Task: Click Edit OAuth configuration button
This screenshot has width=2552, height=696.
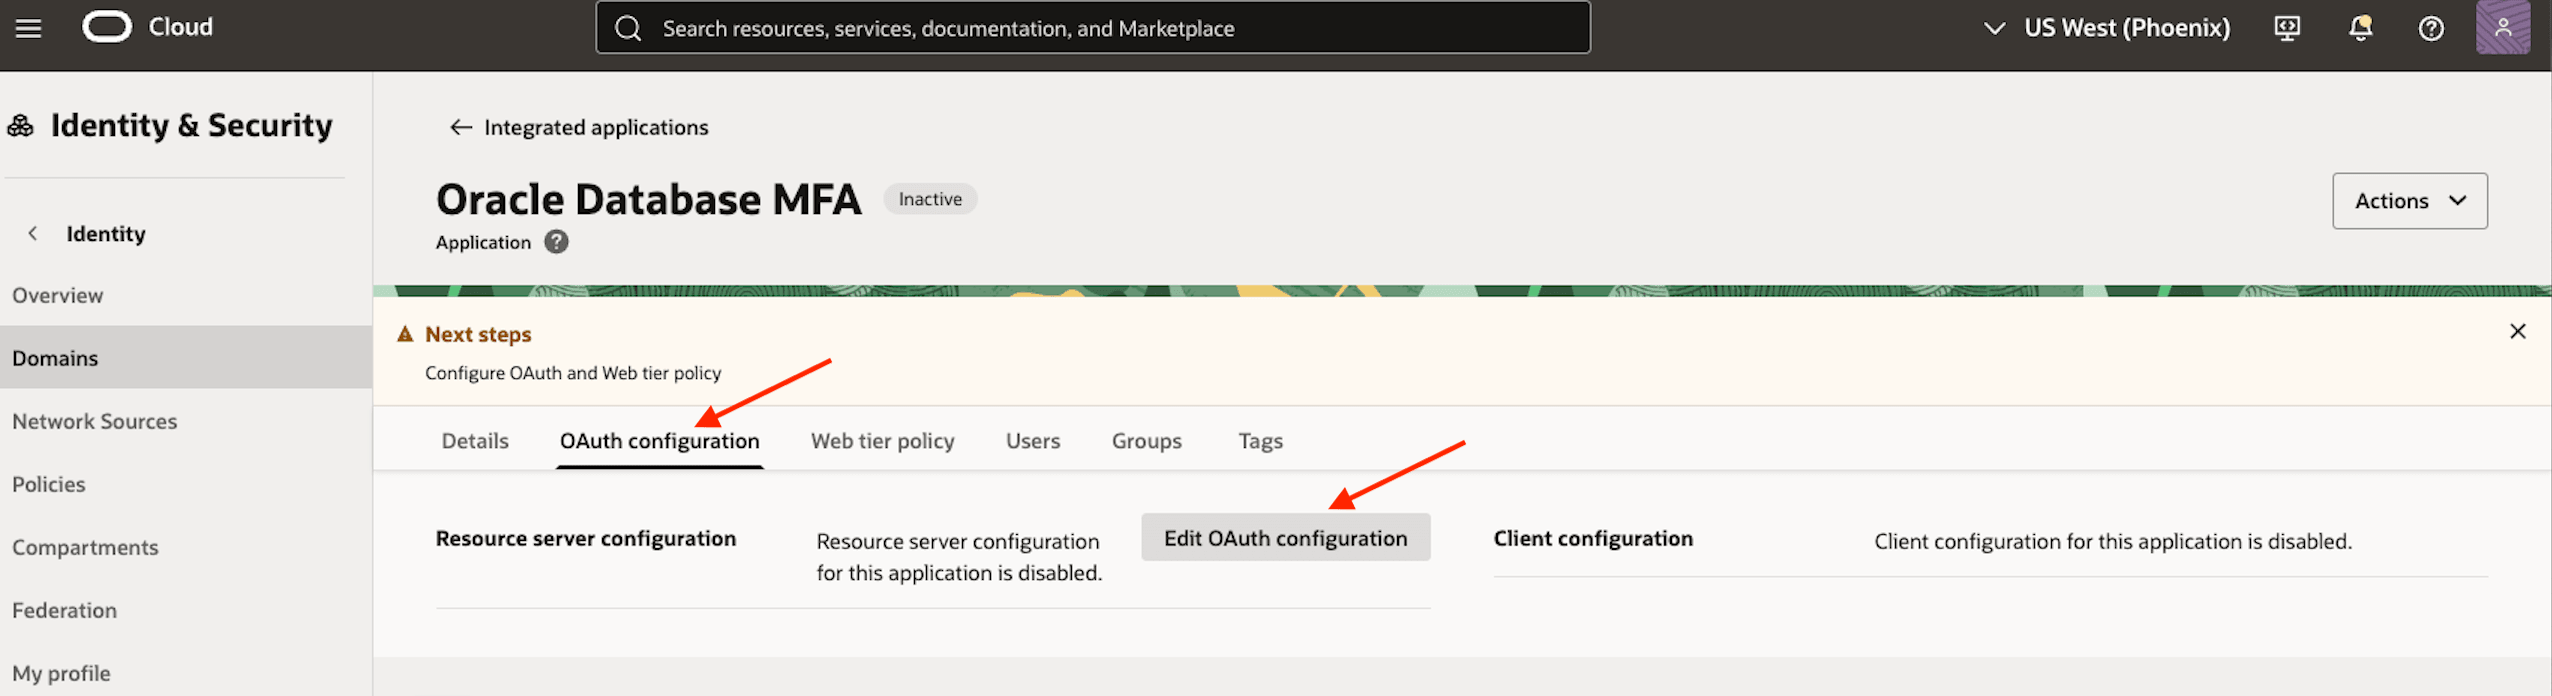Action: (x=1285, y=538)
